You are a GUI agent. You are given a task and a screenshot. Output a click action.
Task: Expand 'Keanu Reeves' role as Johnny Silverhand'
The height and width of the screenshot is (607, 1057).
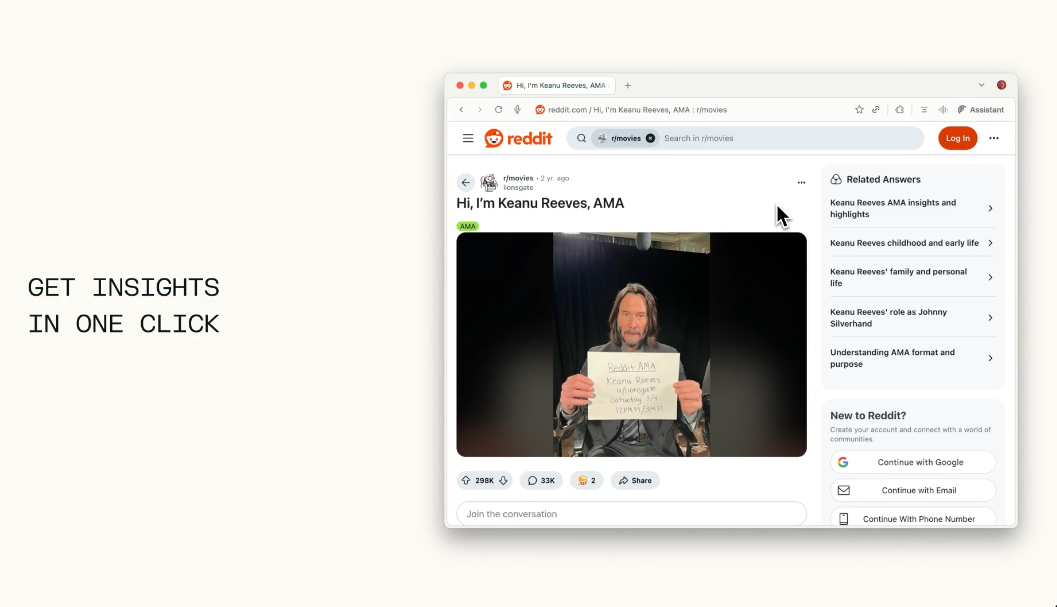coord(911,318)
